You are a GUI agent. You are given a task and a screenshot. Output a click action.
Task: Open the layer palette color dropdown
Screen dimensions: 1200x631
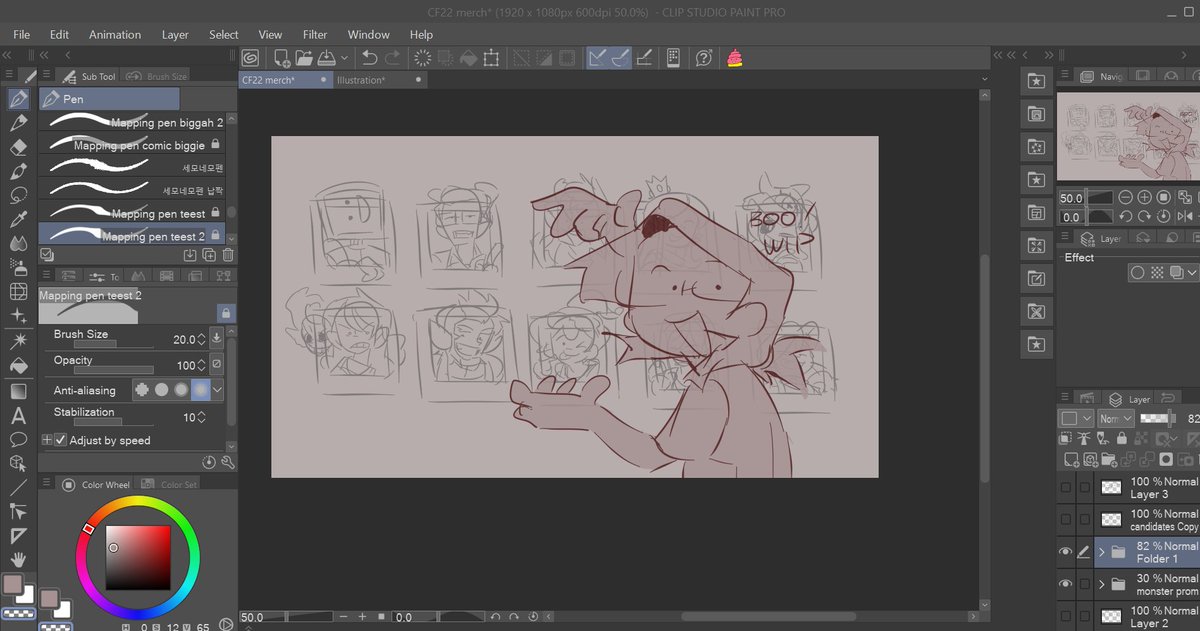coord(1076,418)
